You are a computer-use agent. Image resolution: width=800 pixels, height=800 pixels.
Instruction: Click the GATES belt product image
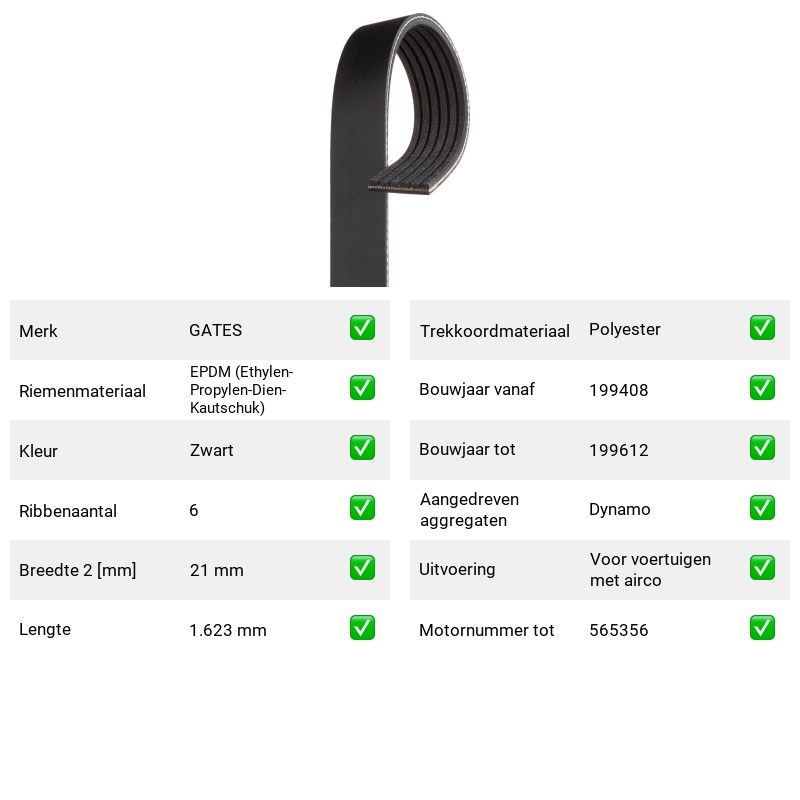[x=399, y=149]
